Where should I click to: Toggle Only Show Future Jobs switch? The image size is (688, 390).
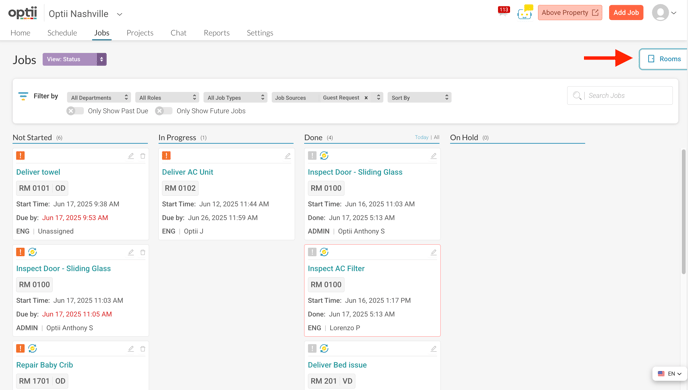pyautogui.click(x=163, y=111)
